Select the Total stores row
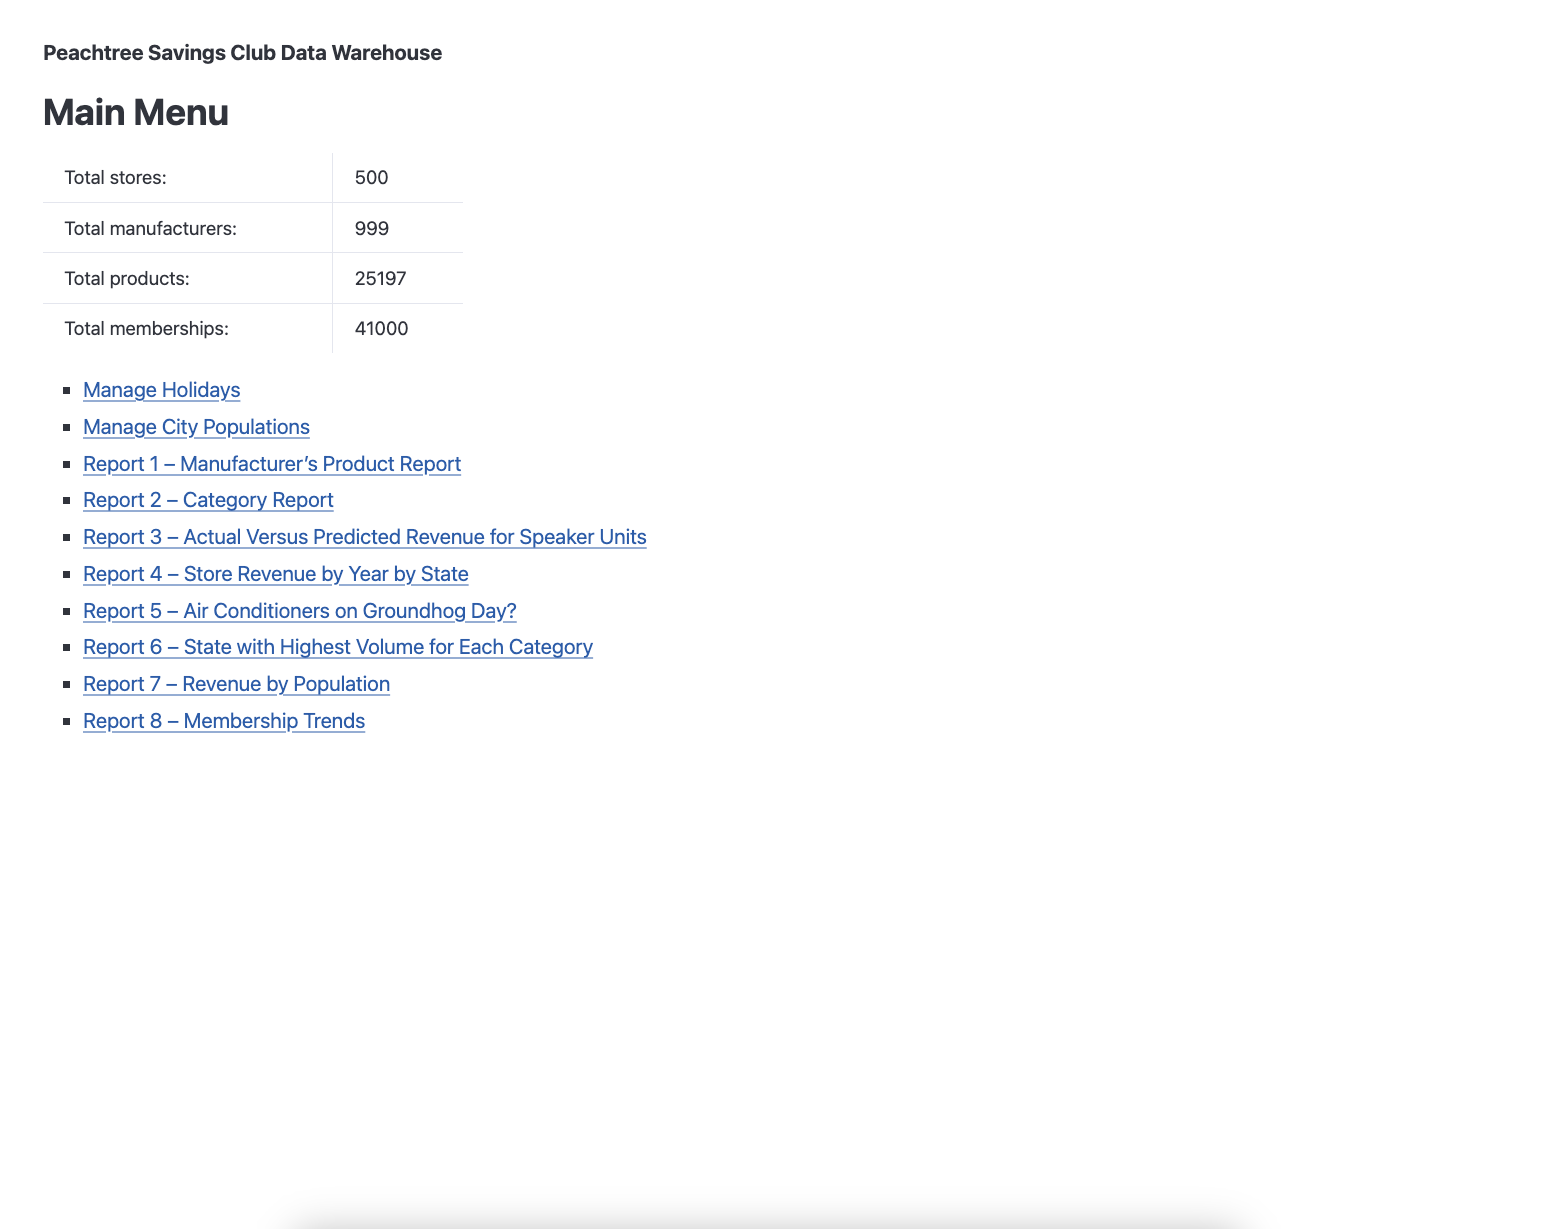The height and width of the screenshot is (1229, 1552). 116,177
